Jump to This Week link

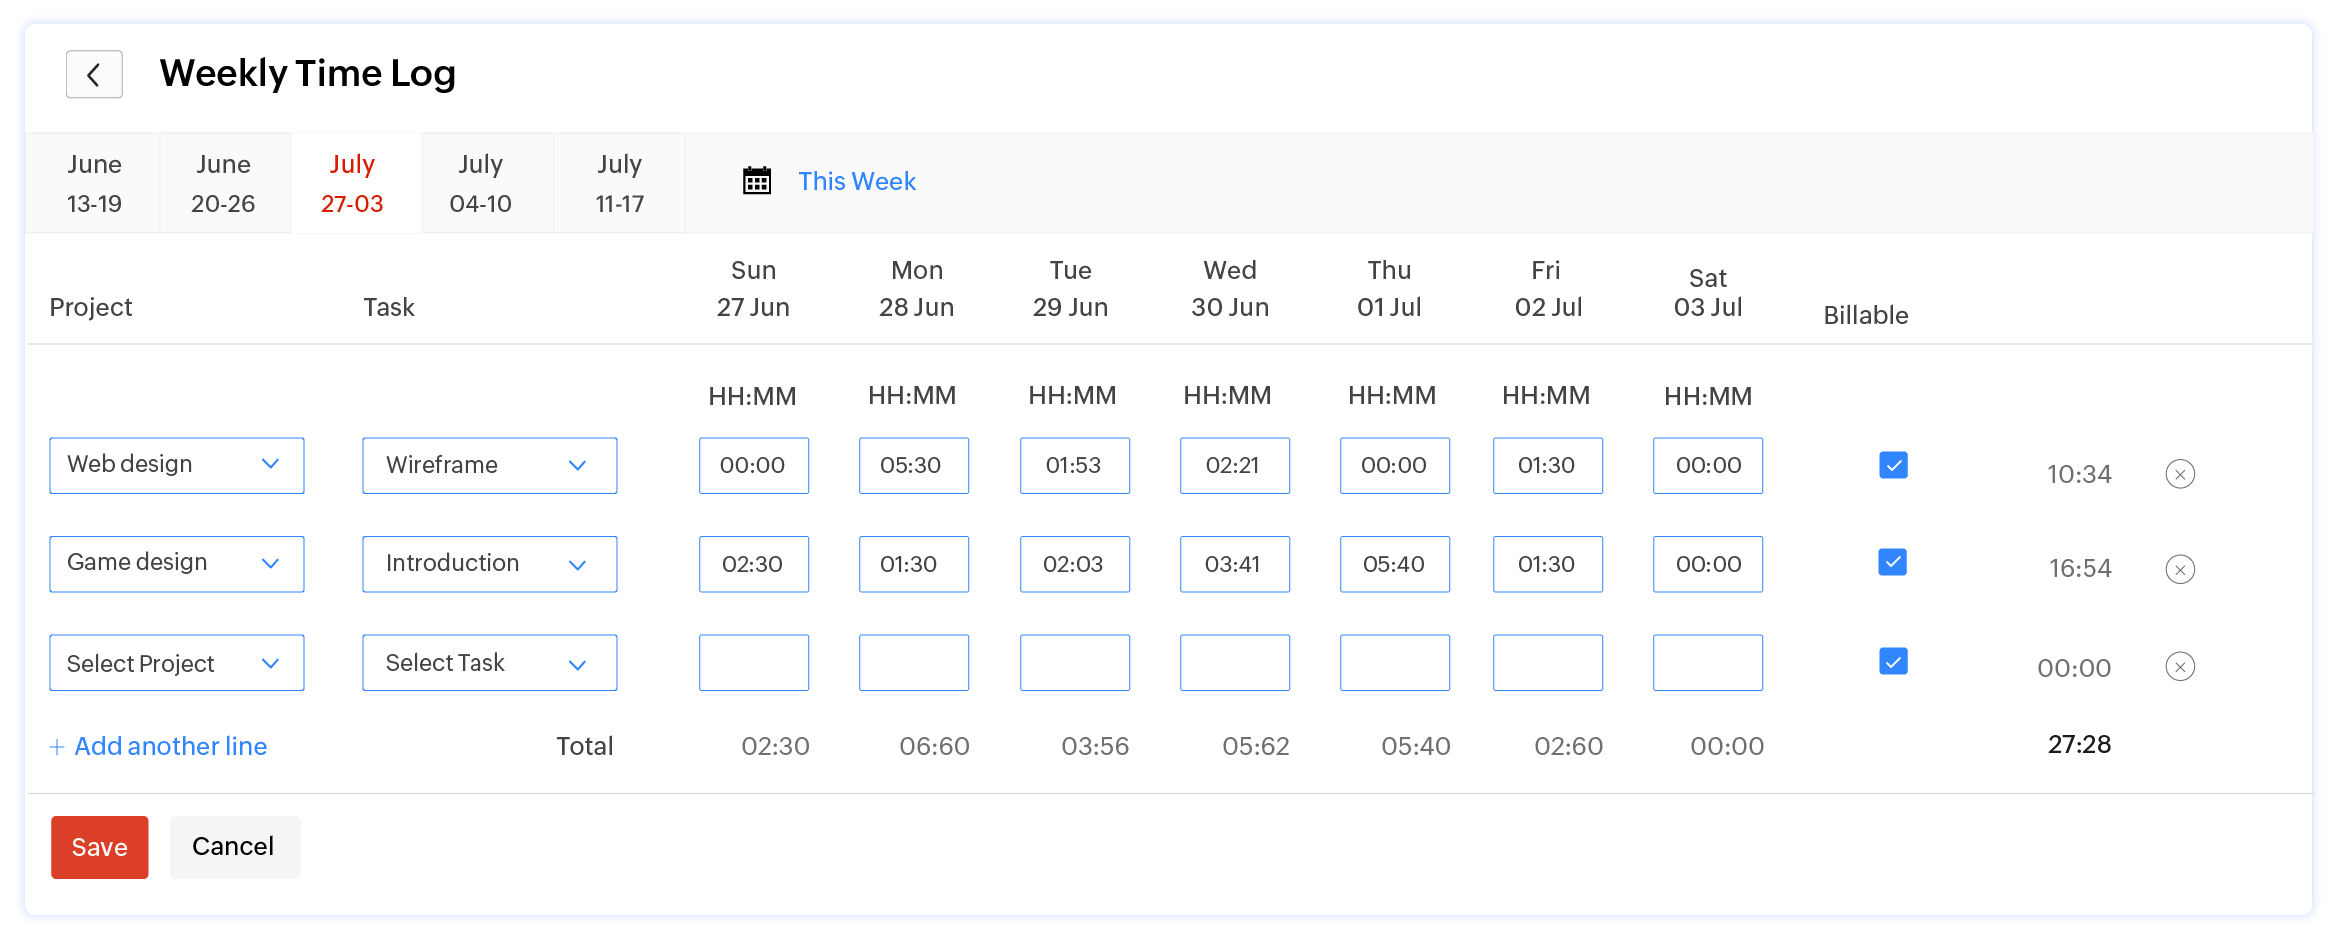click(x=857, y=181)
